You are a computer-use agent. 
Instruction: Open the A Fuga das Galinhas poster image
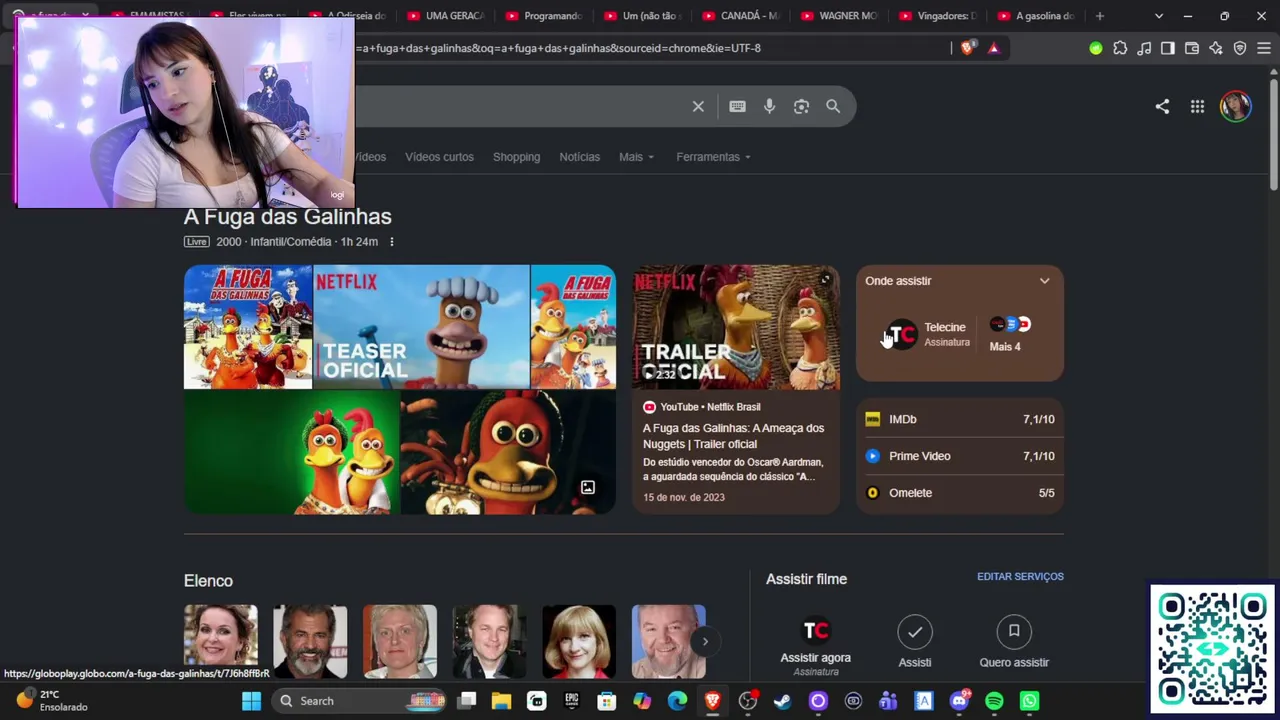pyautogui.click(x=248, y=326)
